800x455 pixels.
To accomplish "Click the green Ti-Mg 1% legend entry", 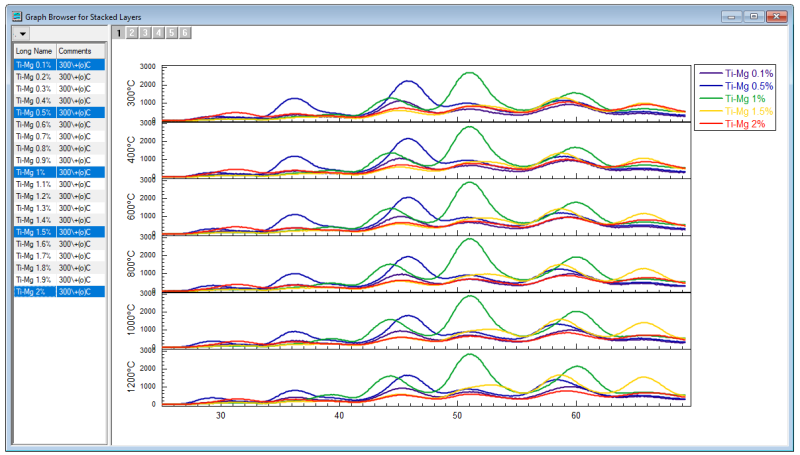I will click(x=746, y=99).
